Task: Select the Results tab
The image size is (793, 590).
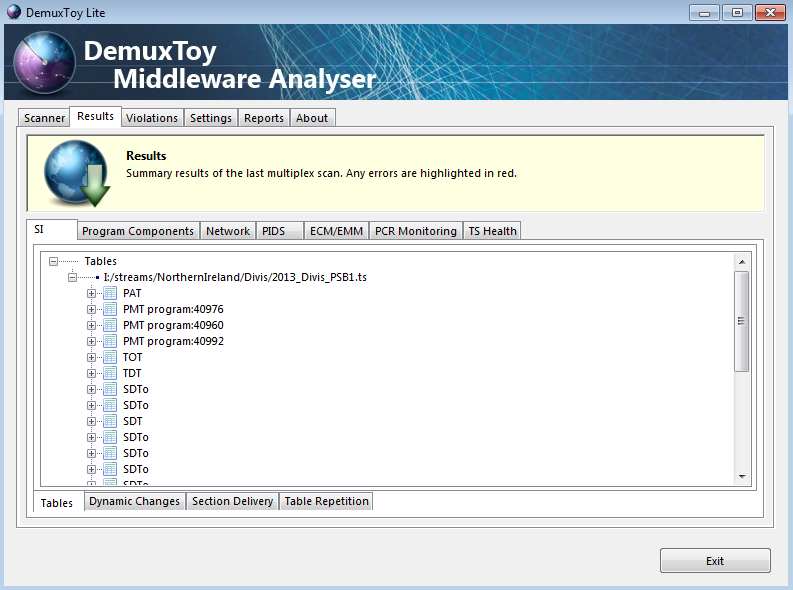Action: pyautogui.click(x=95, y=116)
